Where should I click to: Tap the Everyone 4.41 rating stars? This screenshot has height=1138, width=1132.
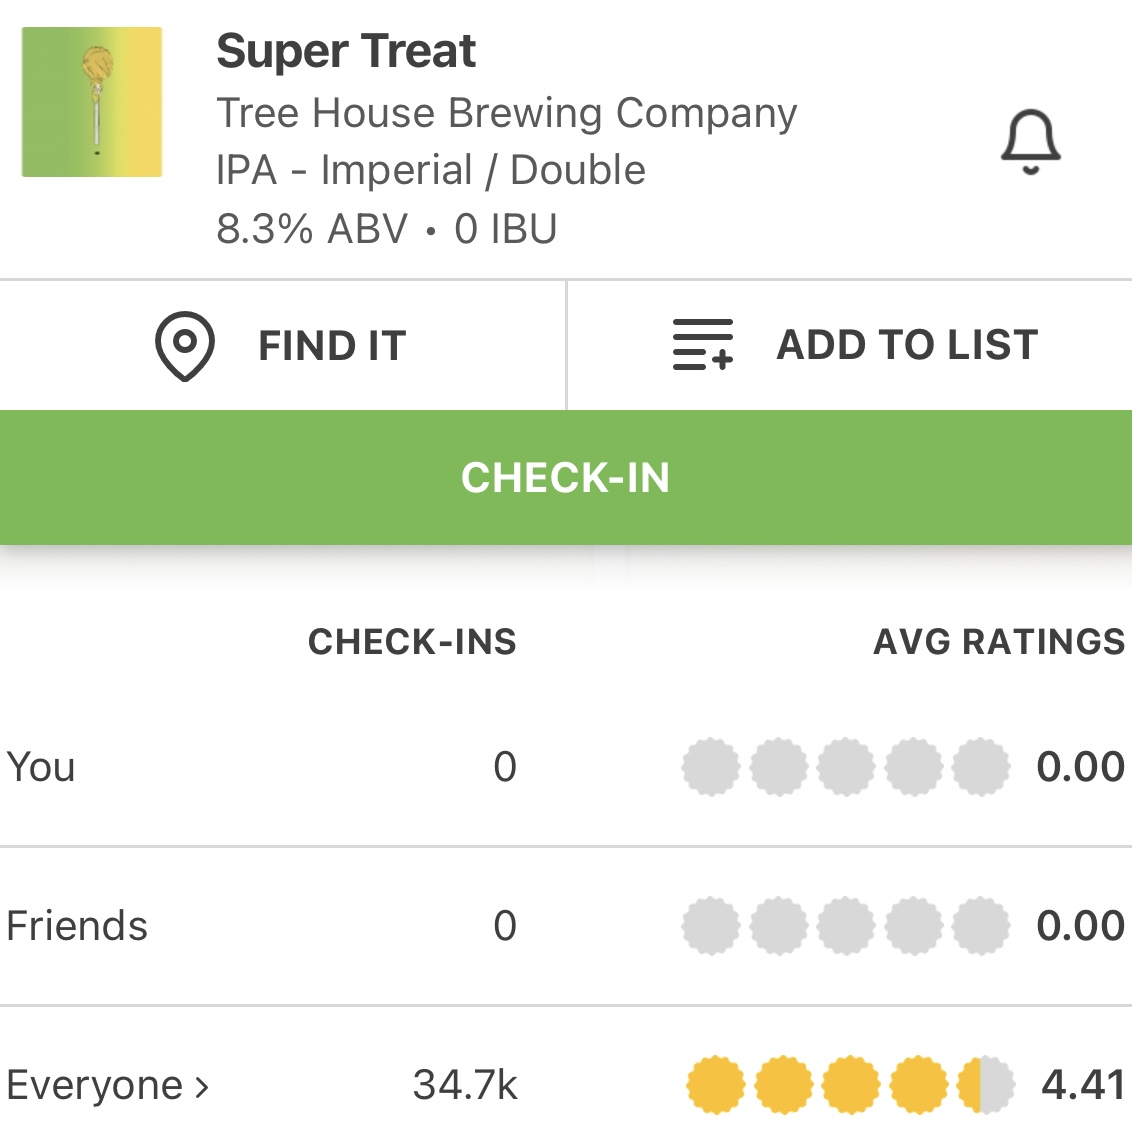pyautogui.click(x=850, y=1085)
